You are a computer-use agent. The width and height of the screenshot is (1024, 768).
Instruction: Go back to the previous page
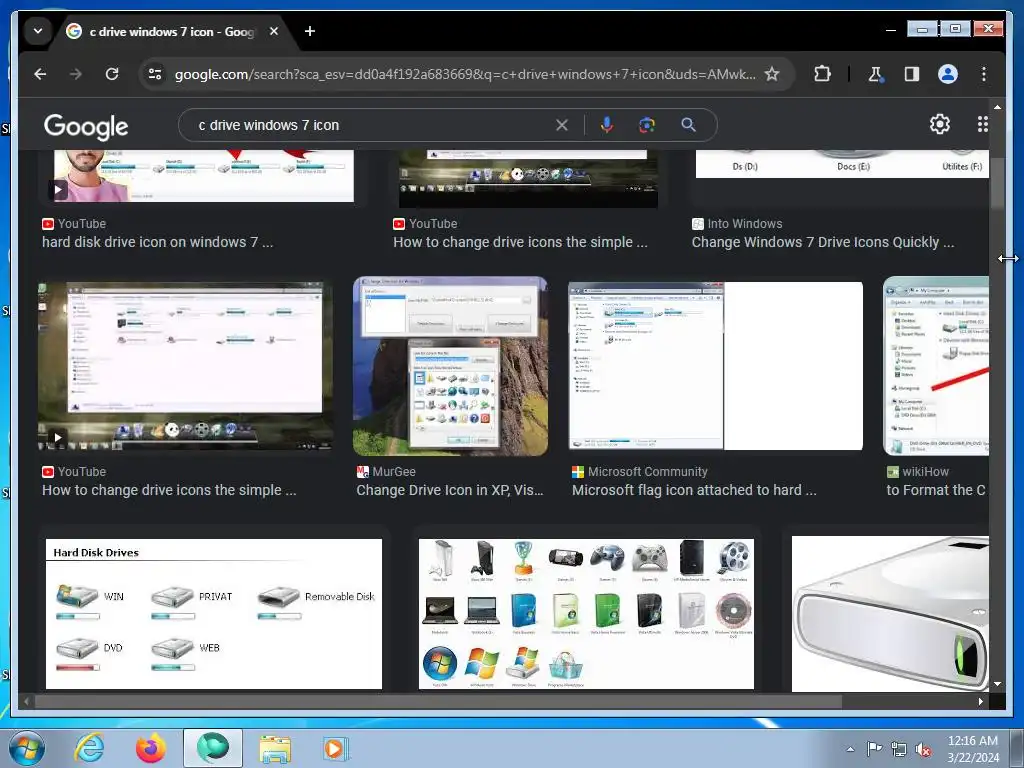[x=40, y=74]
